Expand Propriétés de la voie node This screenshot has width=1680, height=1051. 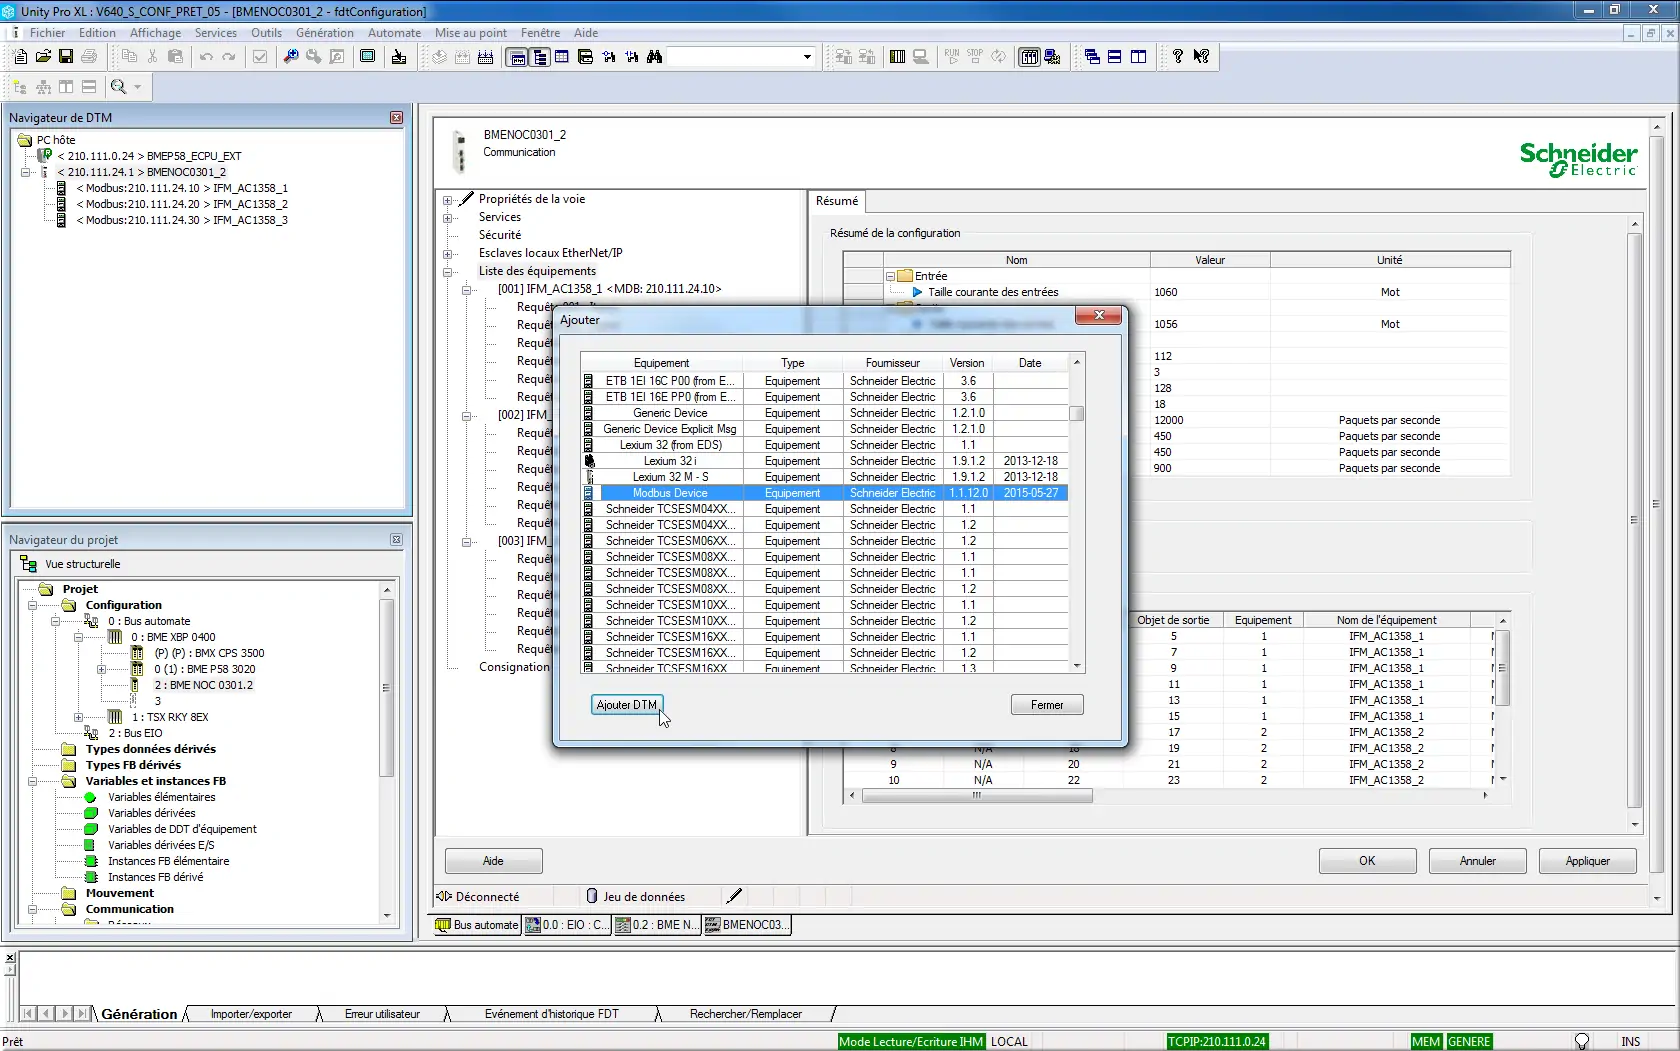click(x=448, y=199)
